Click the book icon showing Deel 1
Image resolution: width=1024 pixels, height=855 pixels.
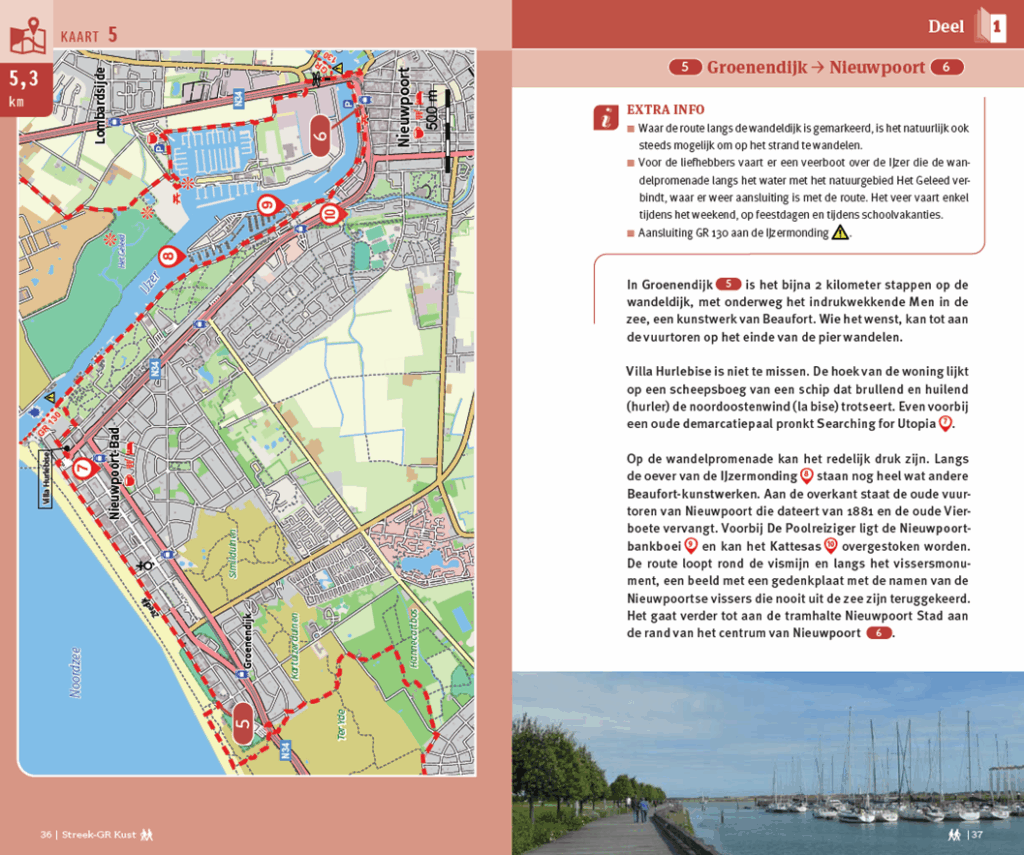pos(990,25)
